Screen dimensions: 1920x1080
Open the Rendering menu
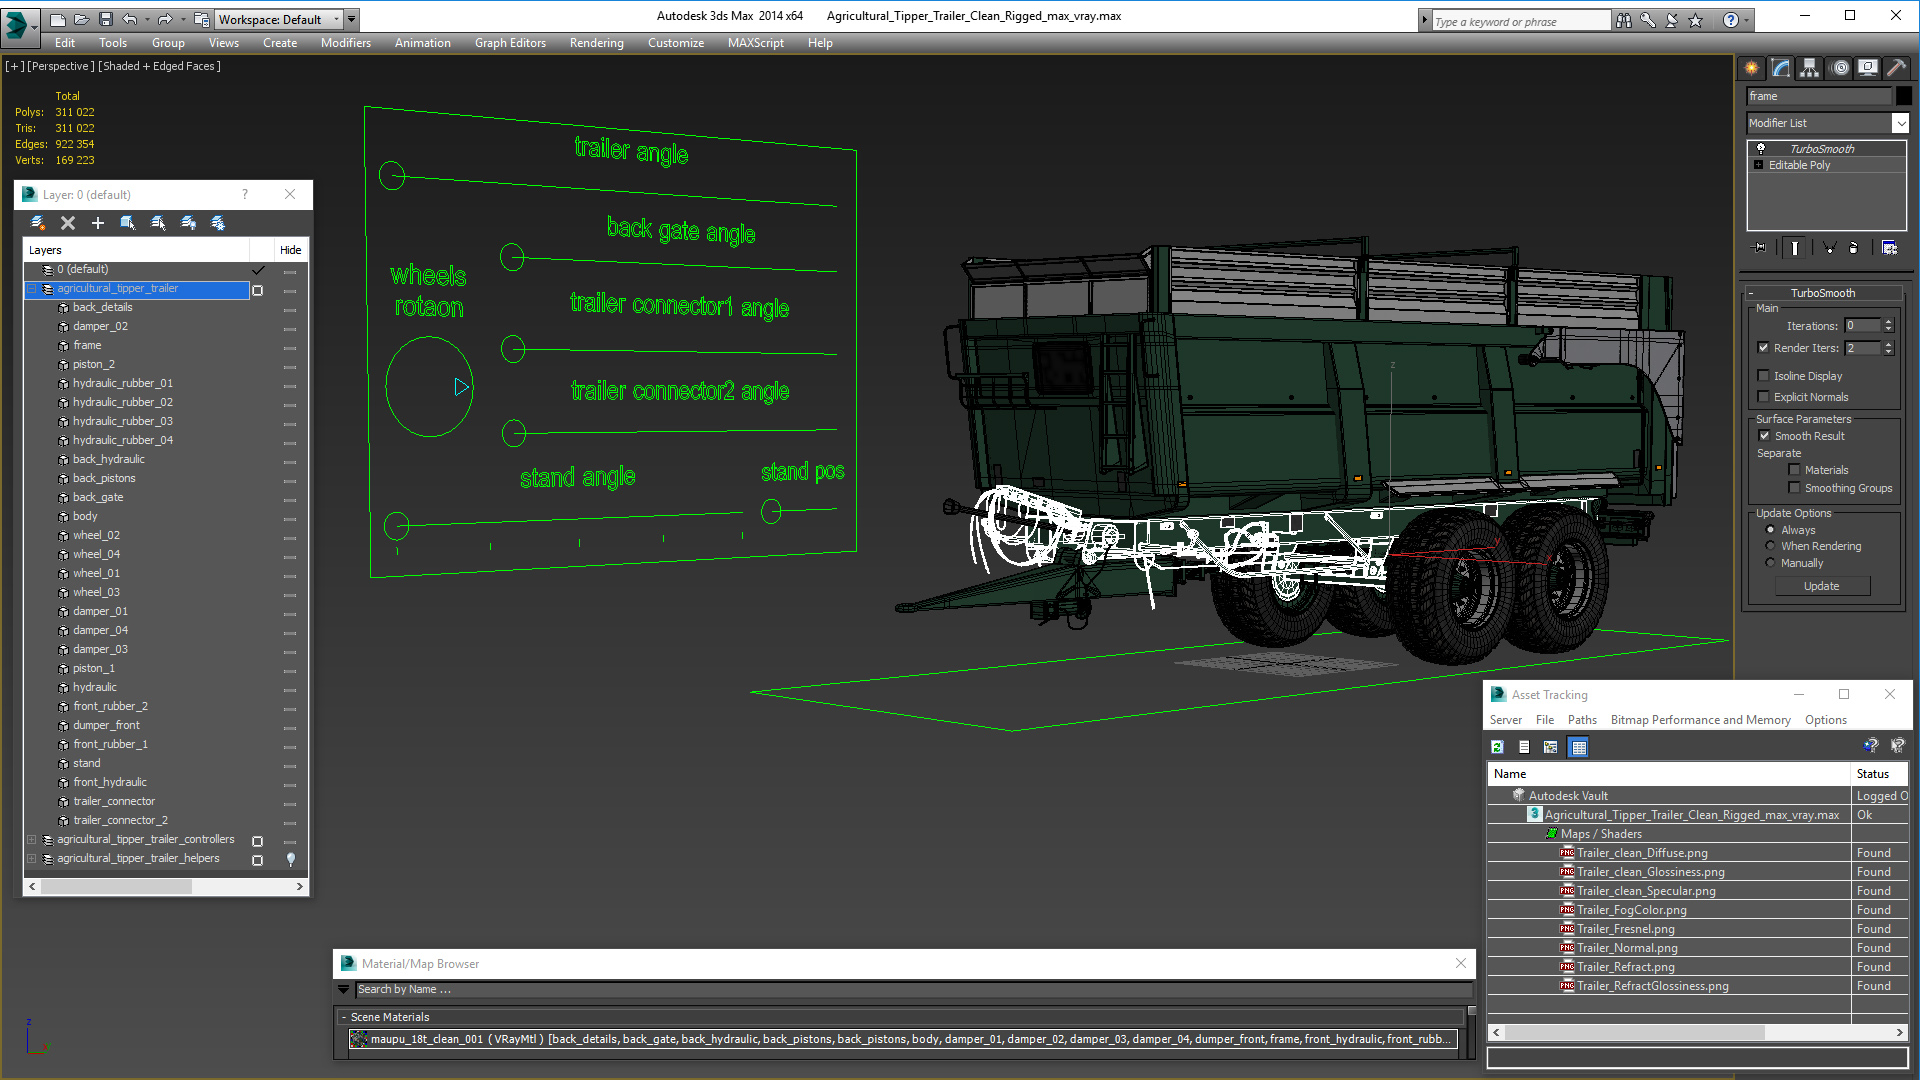pyautogui.click(x=596, y=43)
